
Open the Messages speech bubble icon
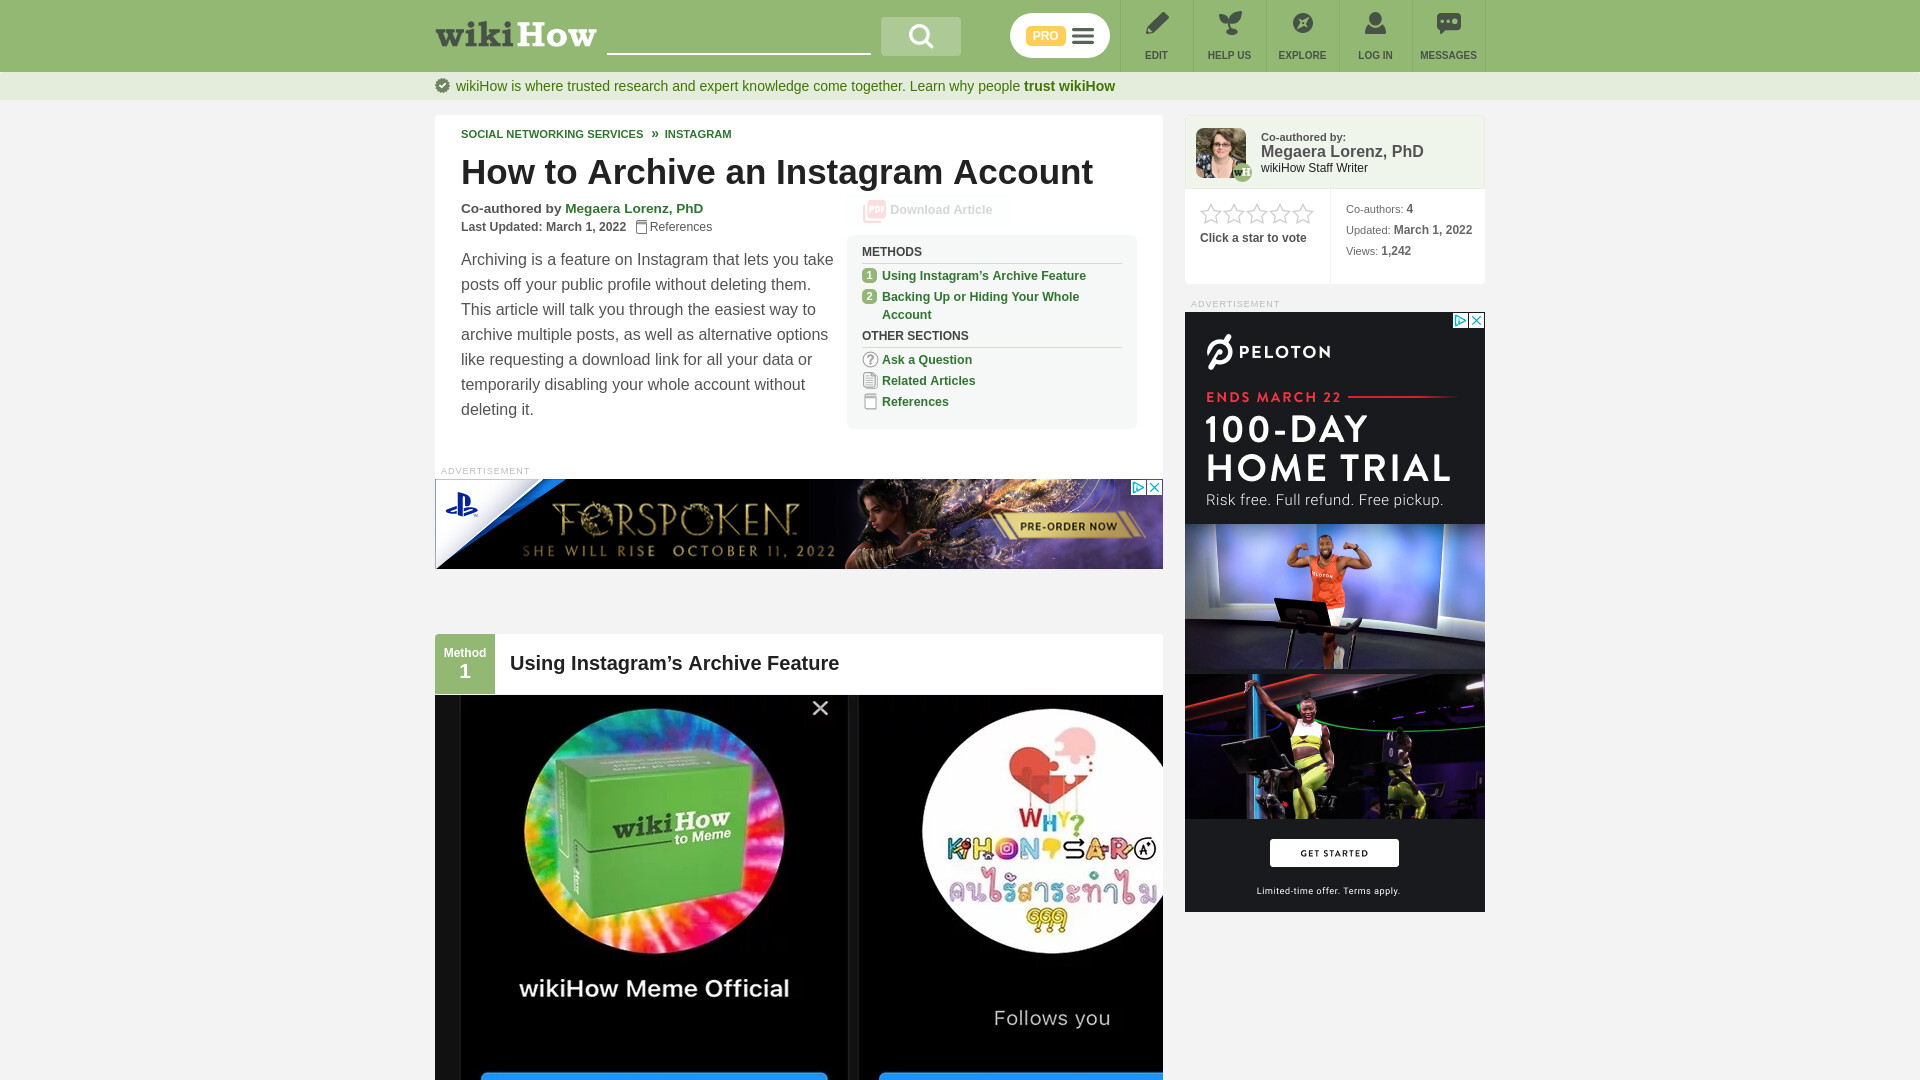tap(1448, 23)
